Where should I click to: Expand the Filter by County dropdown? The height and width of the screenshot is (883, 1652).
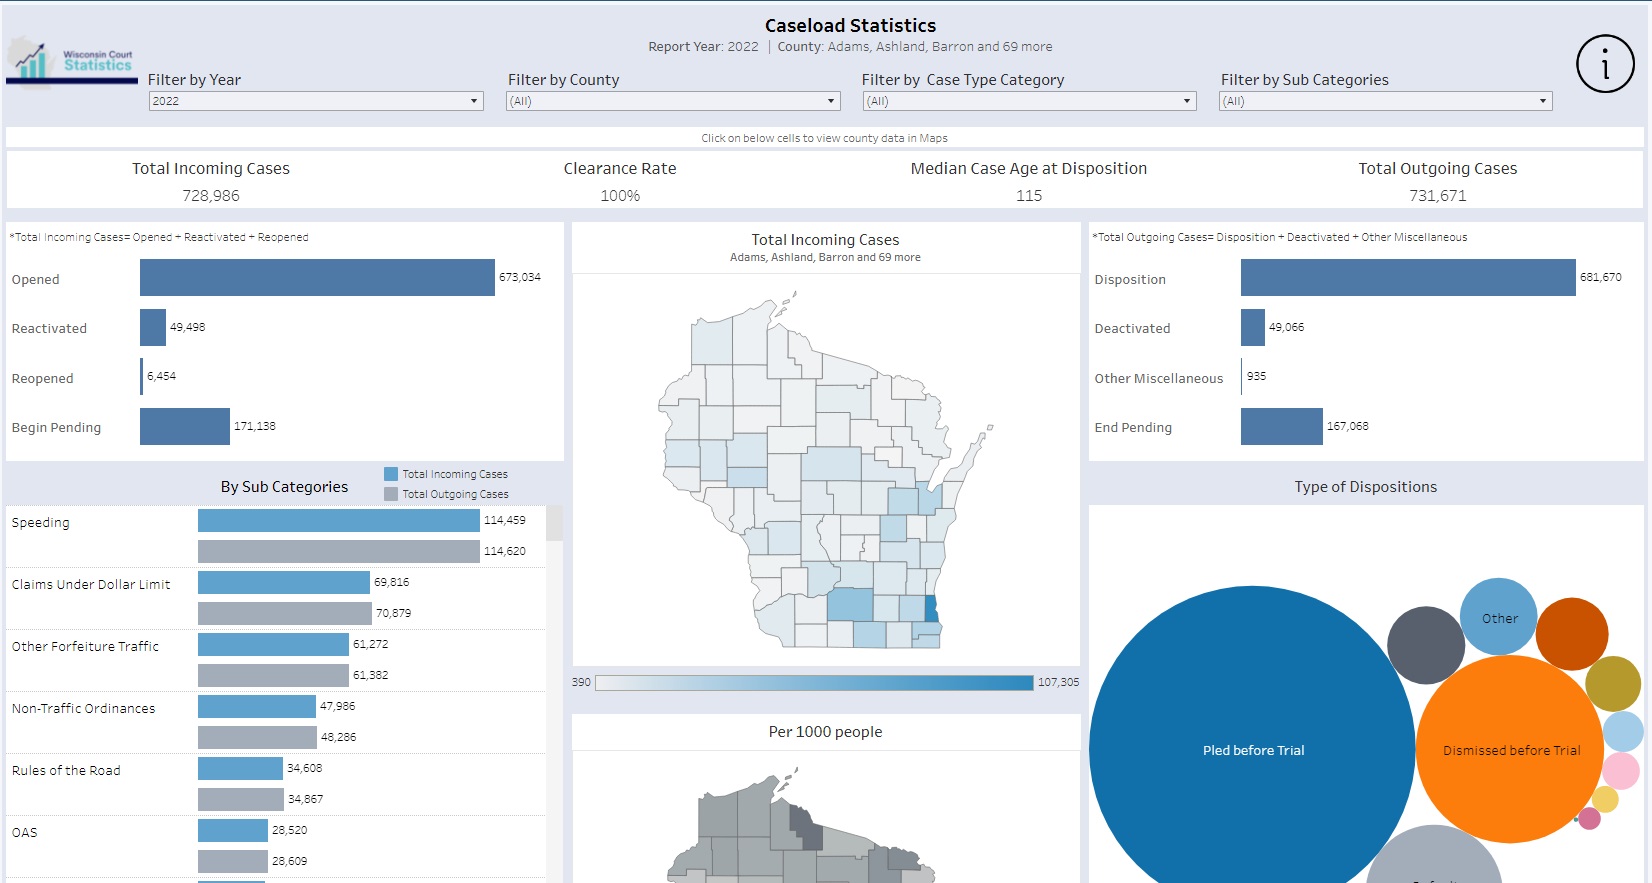tap(672, 101)
